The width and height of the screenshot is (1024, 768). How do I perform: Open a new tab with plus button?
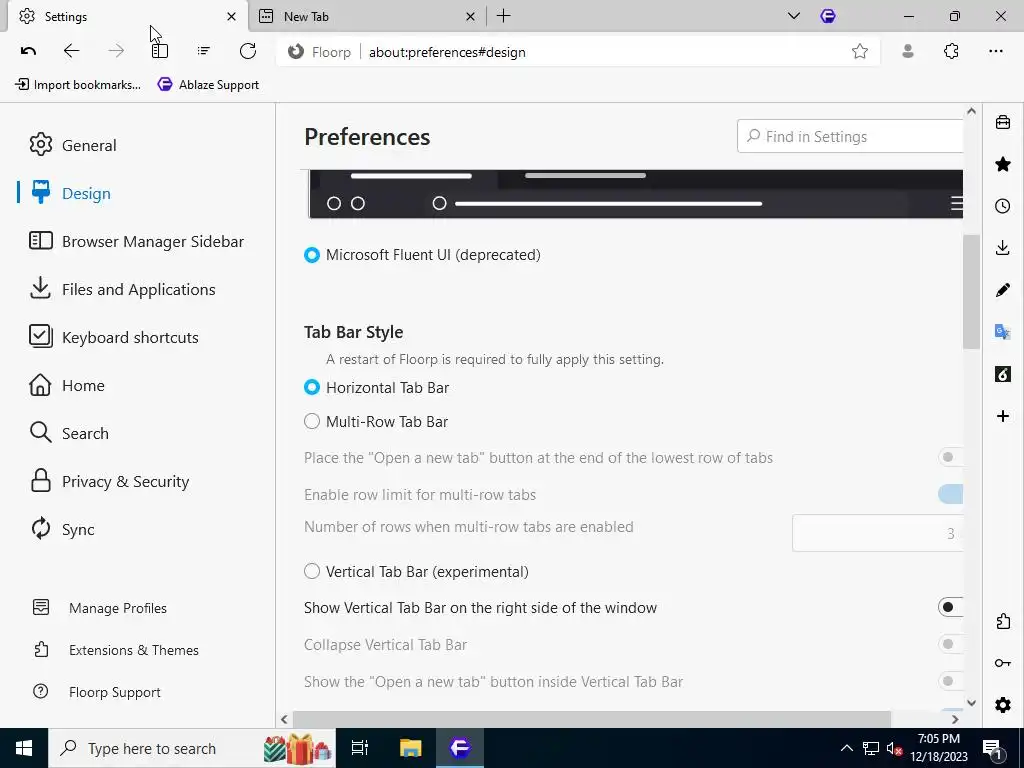coord(504,16)
